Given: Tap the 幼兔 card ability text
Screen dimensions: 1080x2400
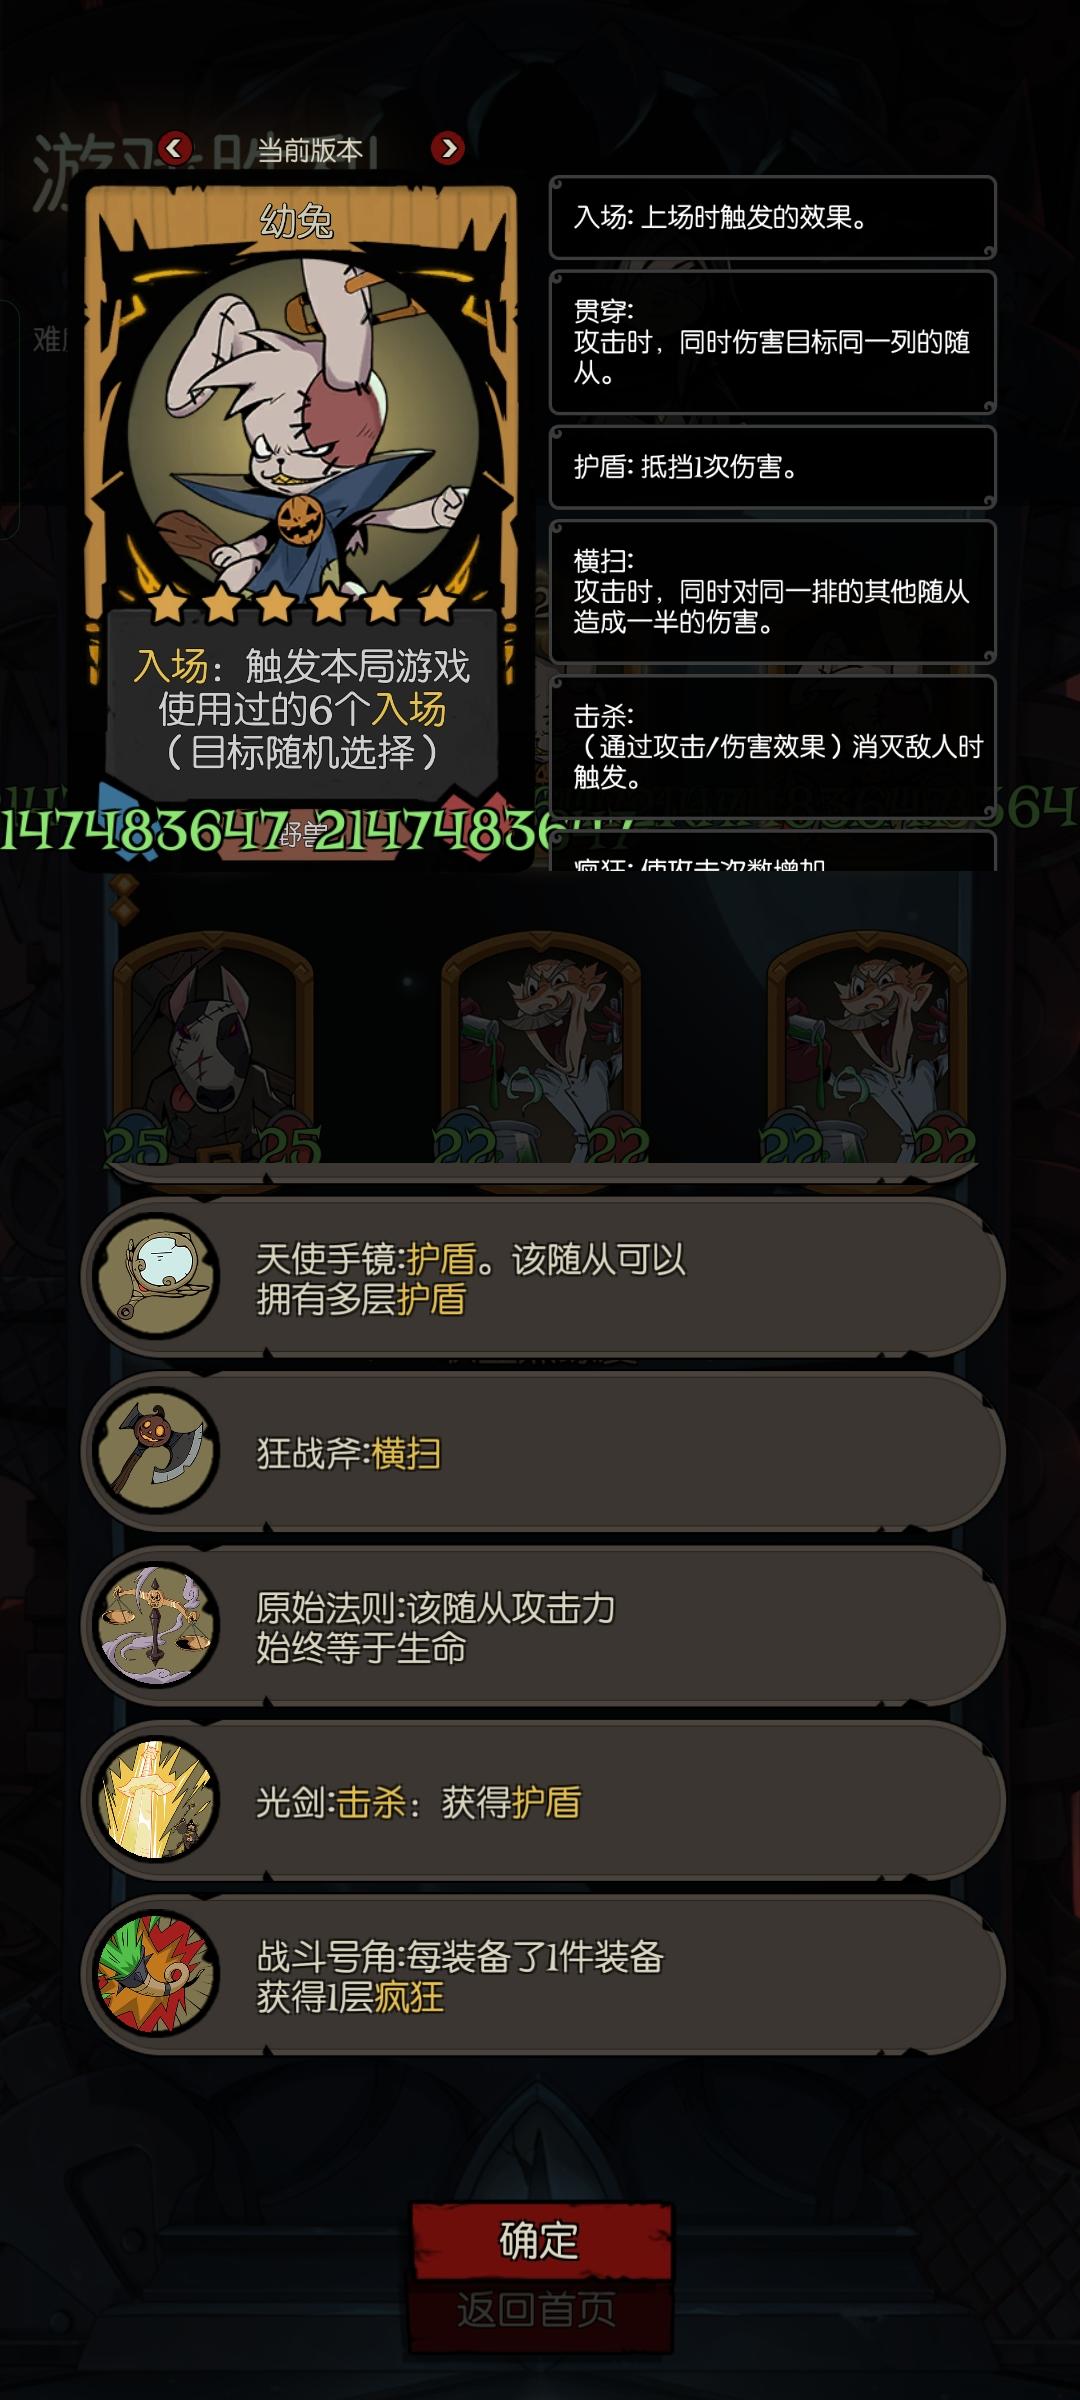Looking at the screenshot, I should point(302,709).
